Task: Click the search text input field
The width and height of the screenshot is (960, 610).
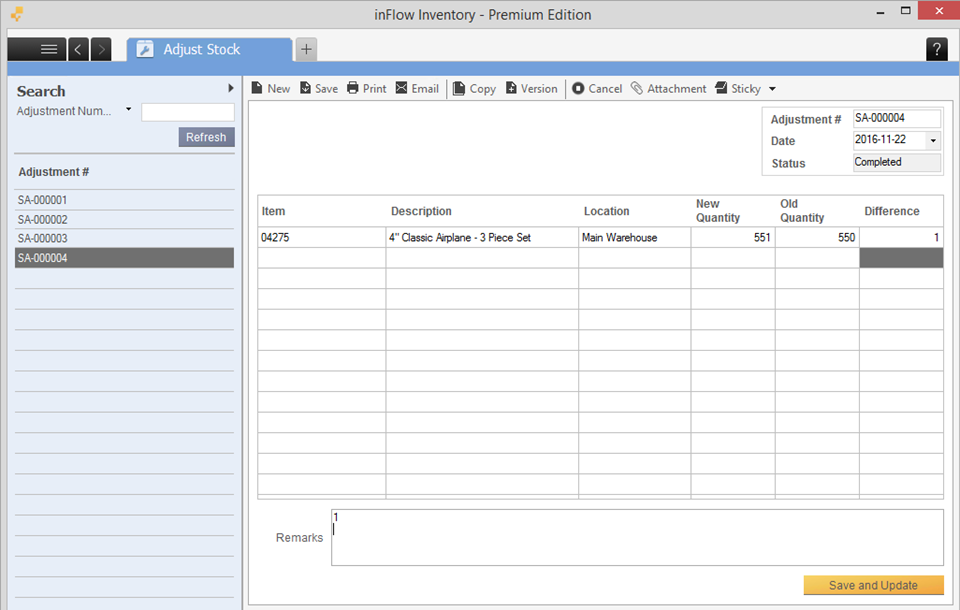Action: [x=188, y=112]
